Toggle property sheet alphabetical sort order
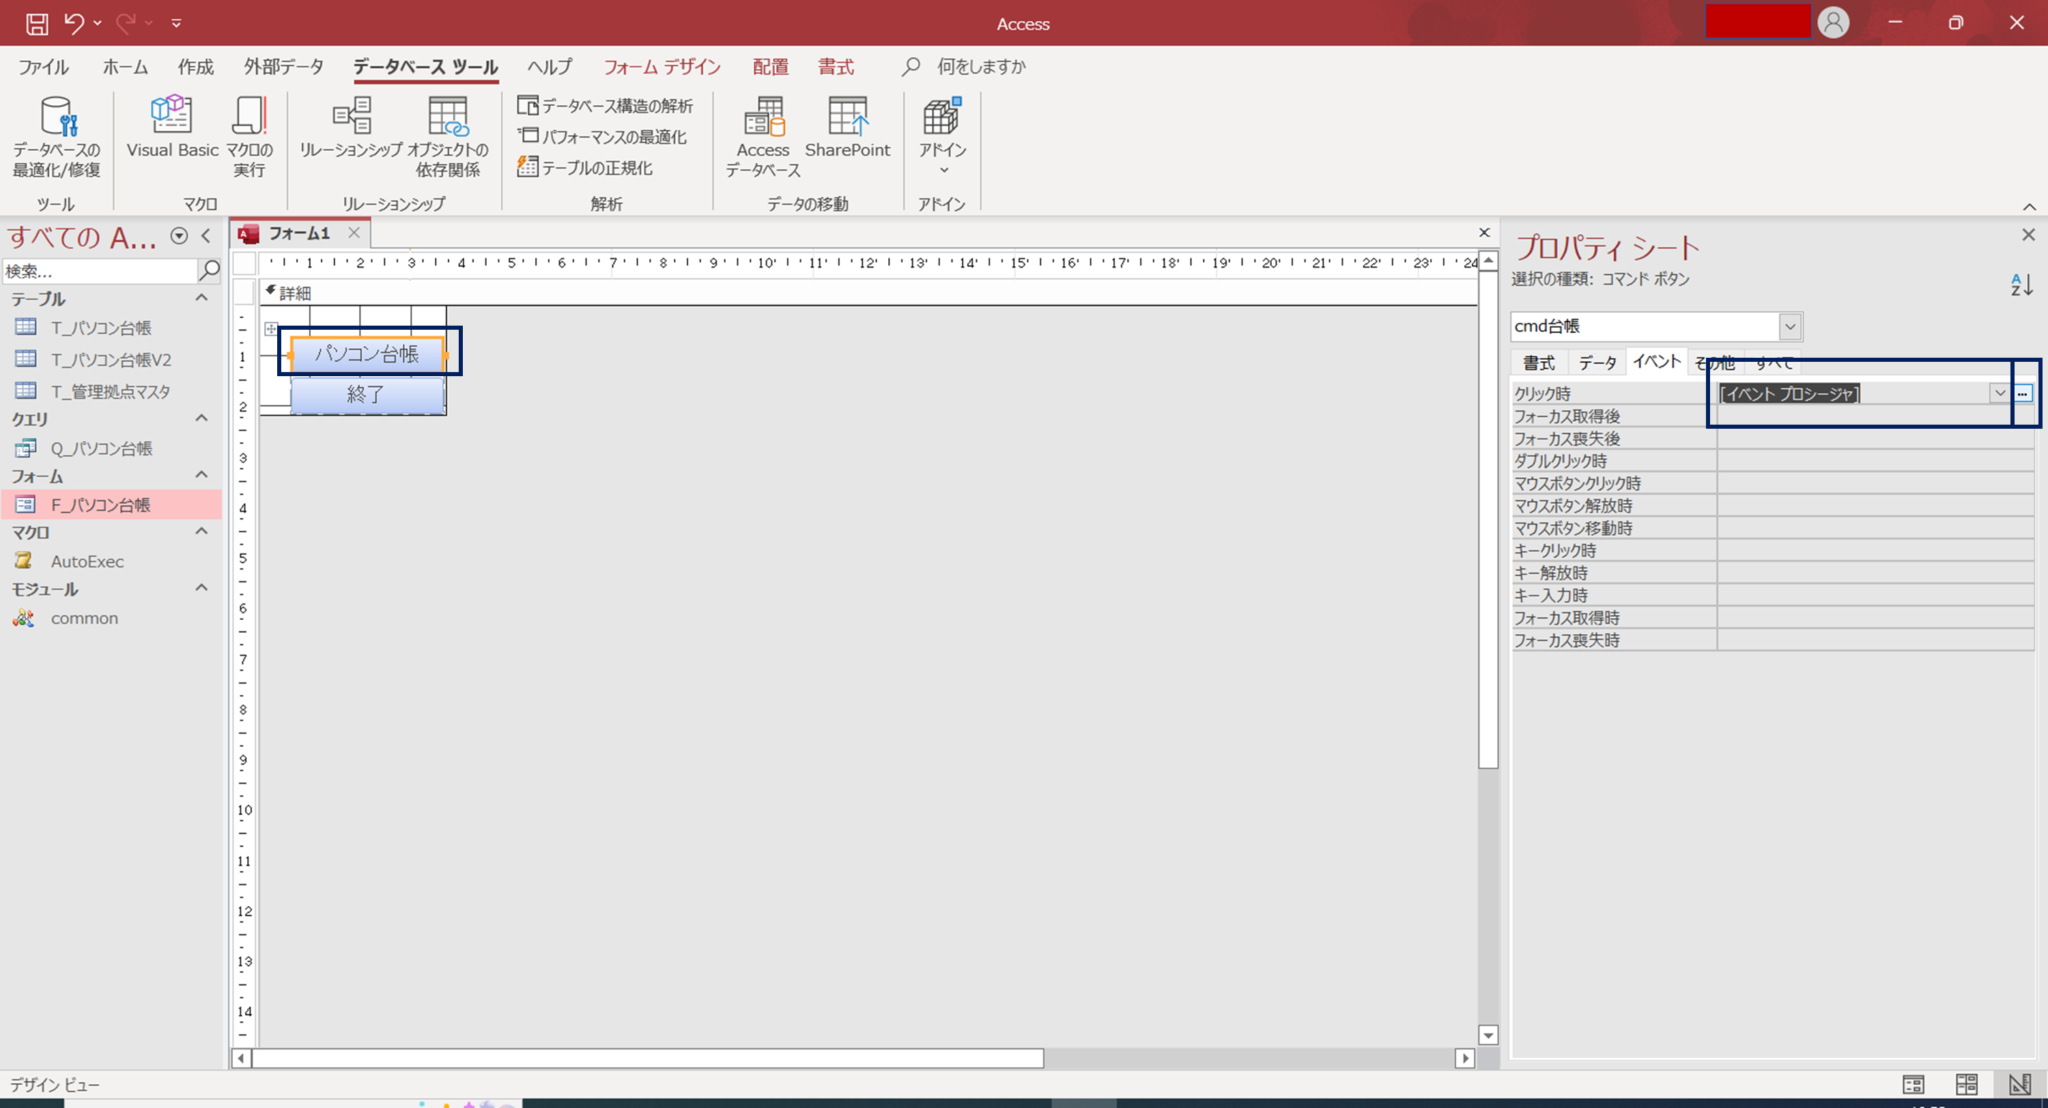 2021,285
